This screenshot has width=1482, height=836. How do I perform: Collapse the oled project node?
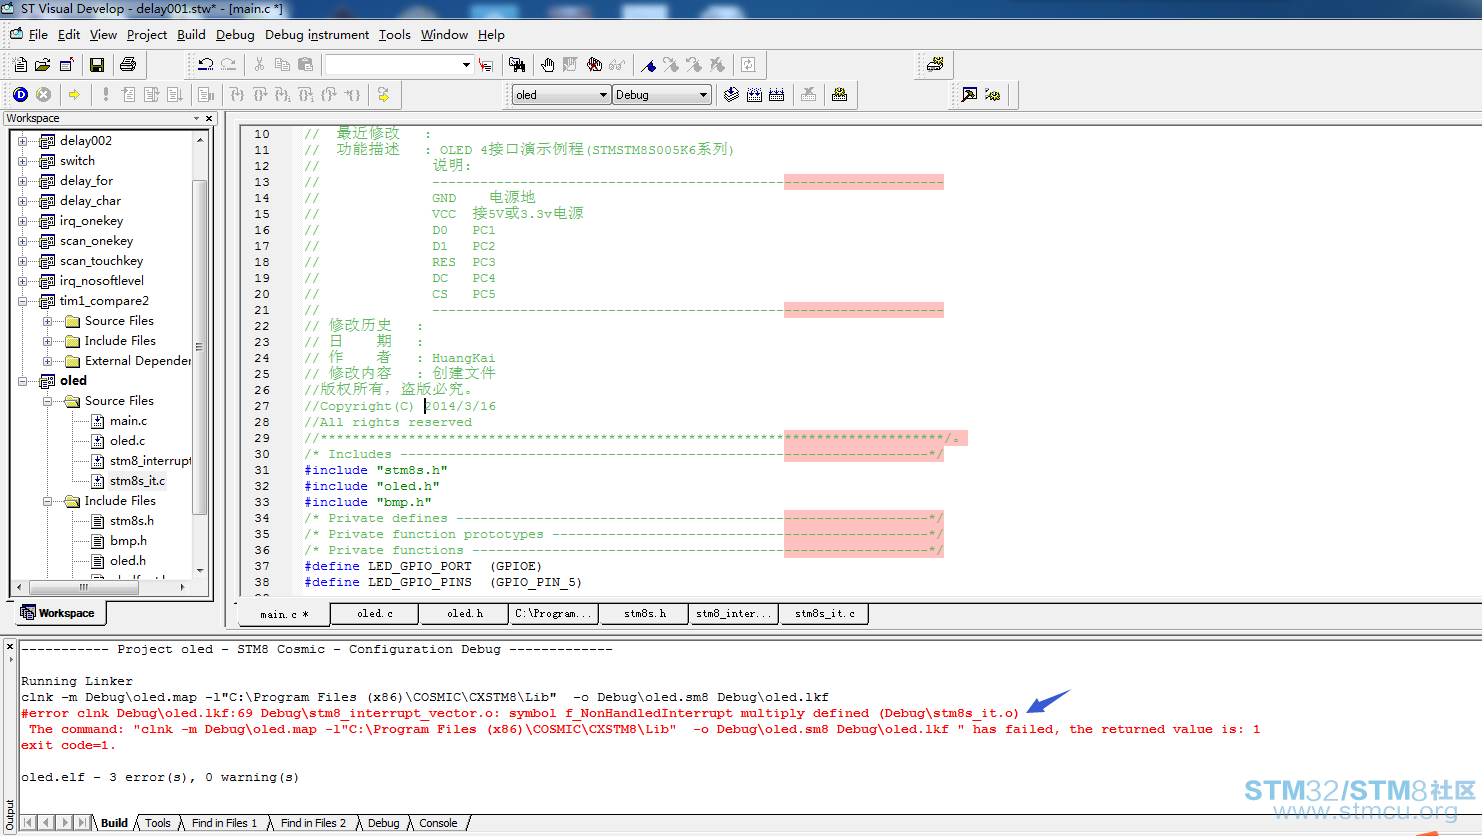(22, 381)
